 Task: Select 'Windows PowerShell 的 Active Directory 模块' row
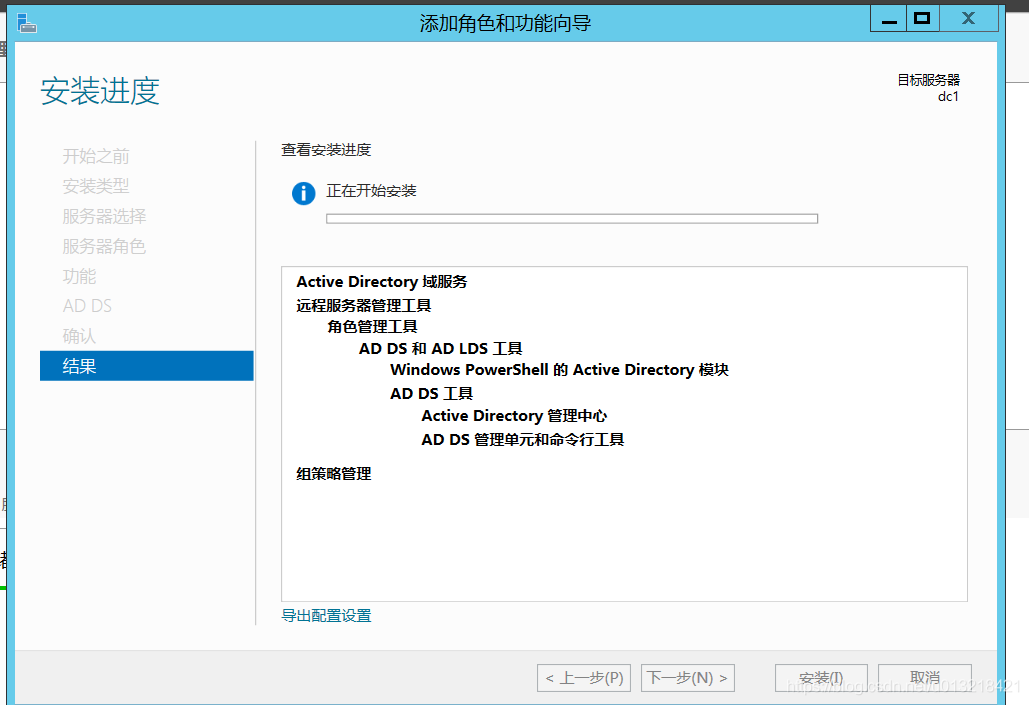coord(559,370)
